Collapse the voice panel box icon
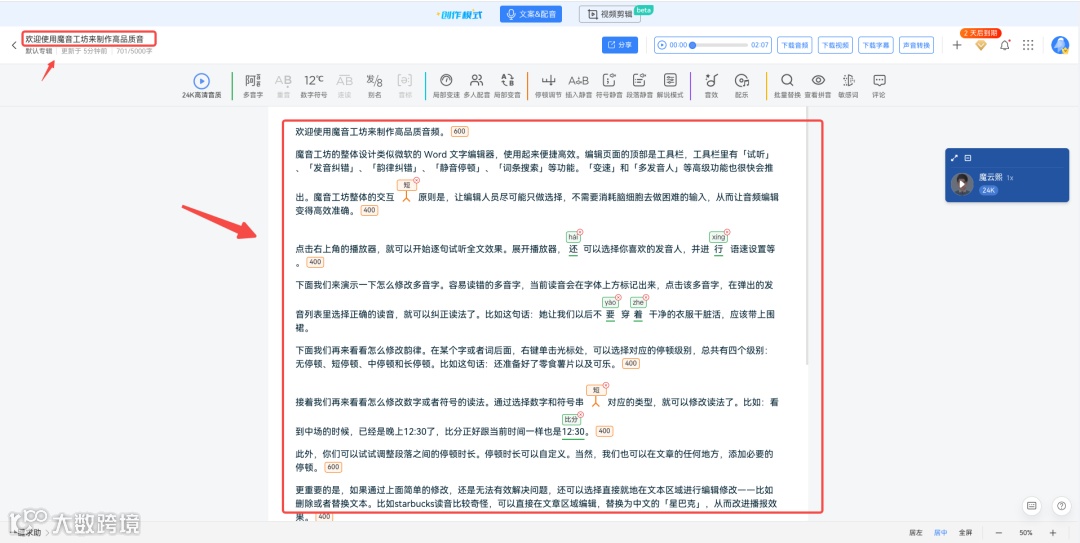Image resolution: width=1080 pixels, height=543 pixels. (968, 158)
